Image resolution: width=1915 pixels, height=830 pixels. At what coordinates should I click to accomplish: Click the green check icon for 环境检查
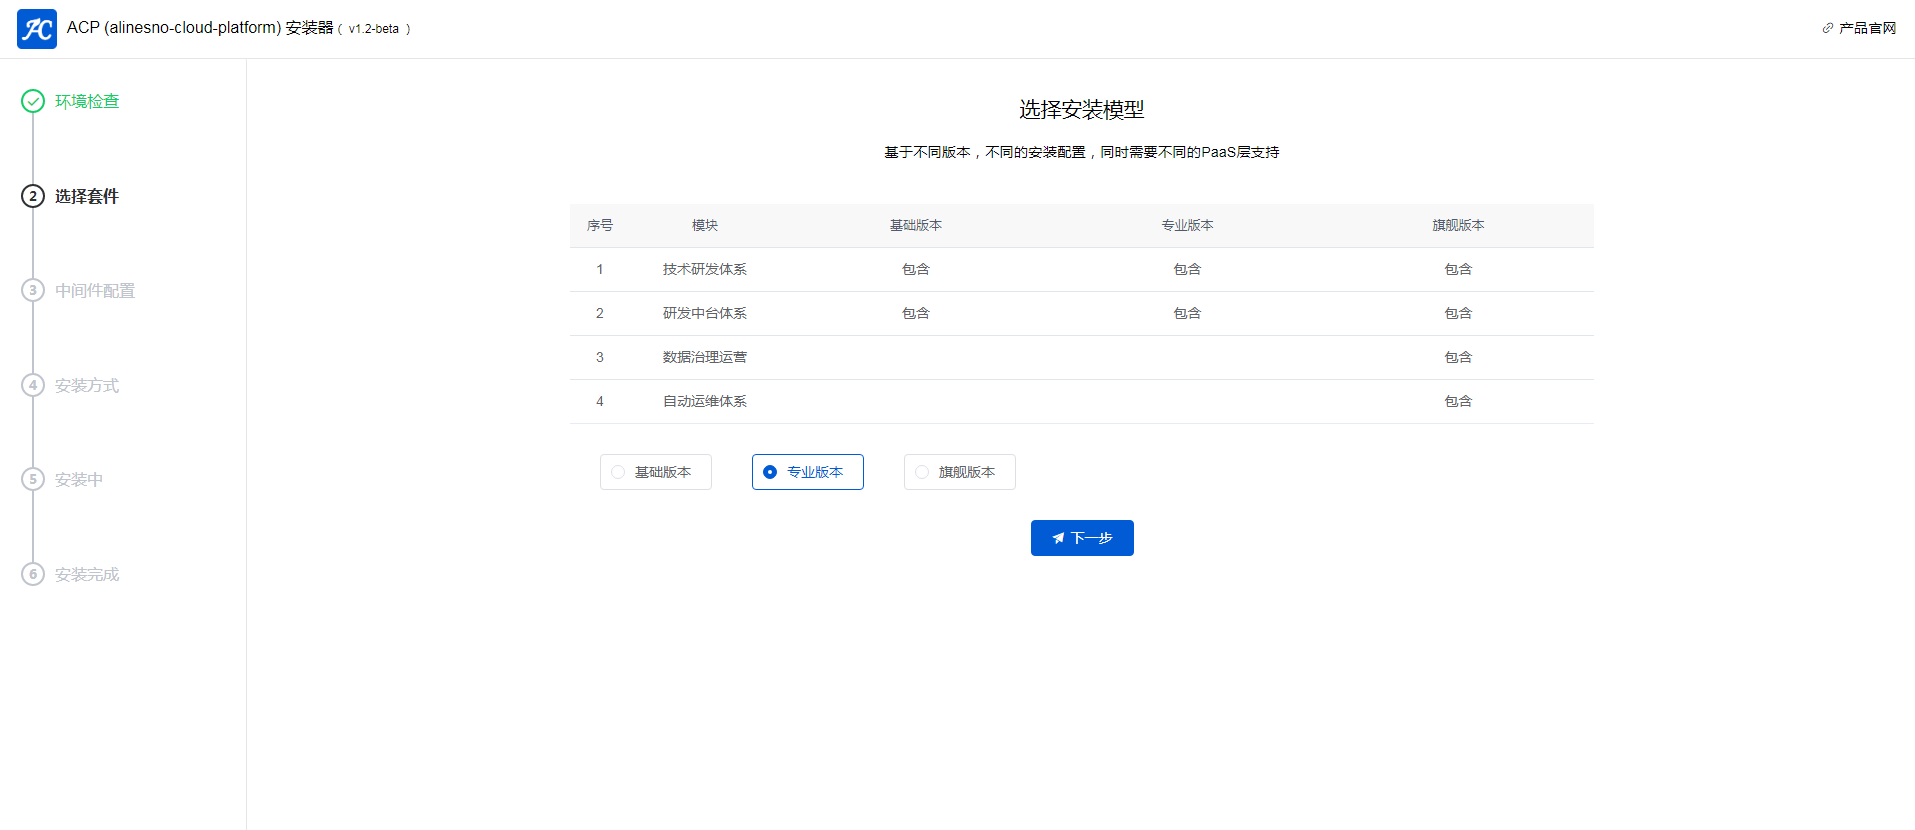click(33, 101)
